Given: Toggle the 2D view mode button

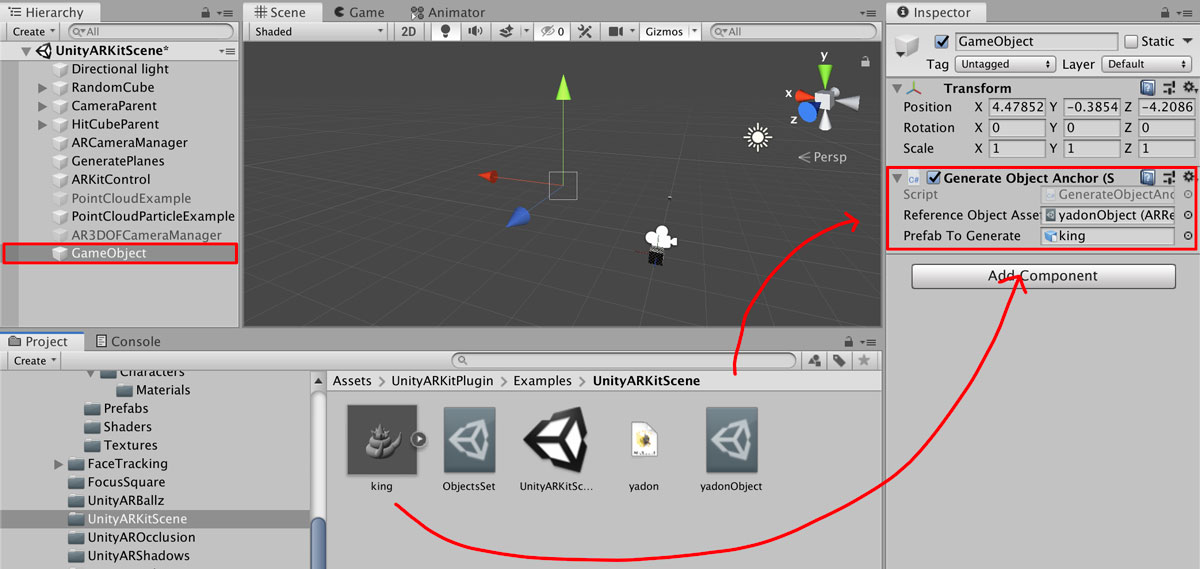Looking at the screenshot, I should tap(409, 31).
